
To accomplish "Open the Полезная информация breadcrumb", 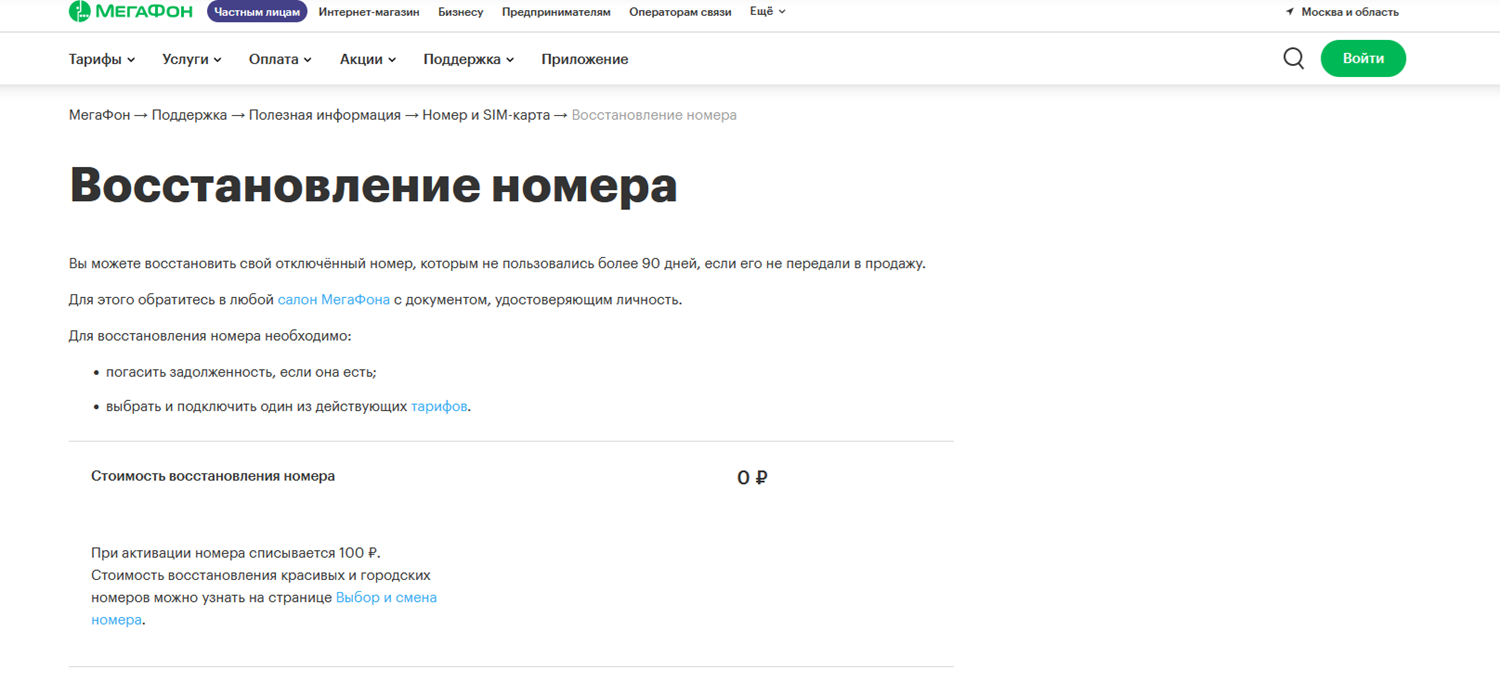I will (x=325, y=115).
